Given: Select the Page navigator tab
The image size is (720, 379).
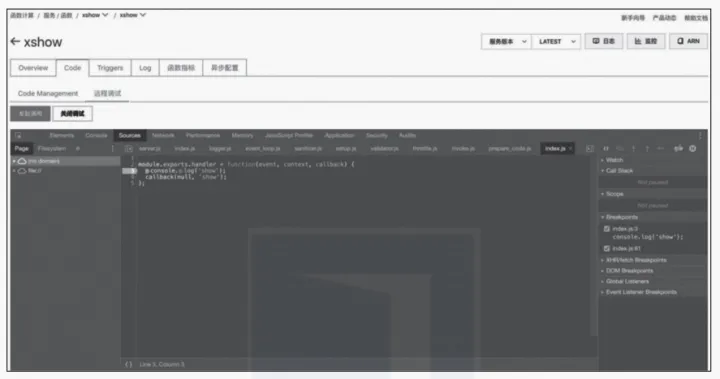Looking at the screenshot, I should point(22,148).
